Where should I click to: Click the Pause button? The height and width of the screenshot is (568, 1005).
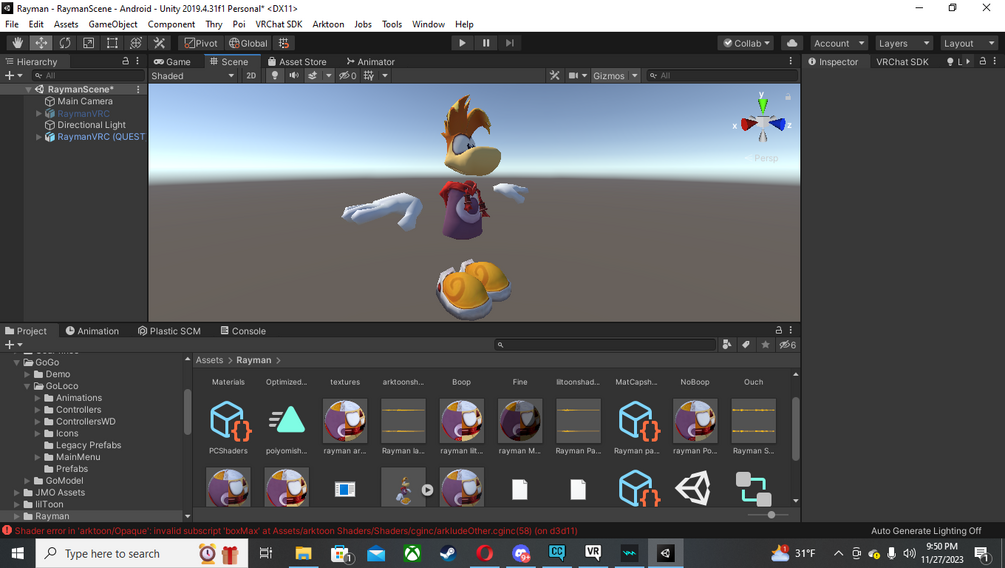pos(486,43)
